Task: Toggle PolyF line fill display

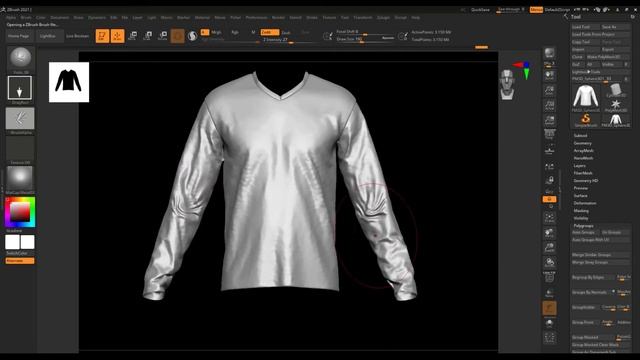Action: pos(549,278)
